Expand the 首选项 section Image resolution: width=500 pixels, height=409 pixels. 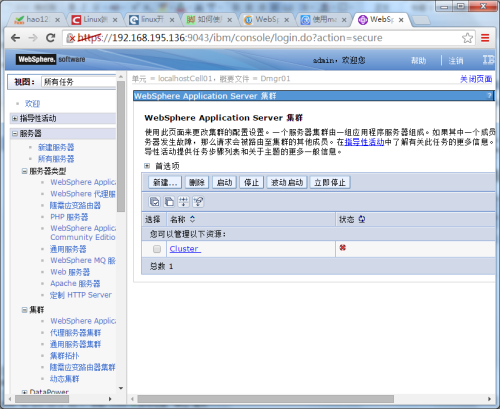point(147,166)
